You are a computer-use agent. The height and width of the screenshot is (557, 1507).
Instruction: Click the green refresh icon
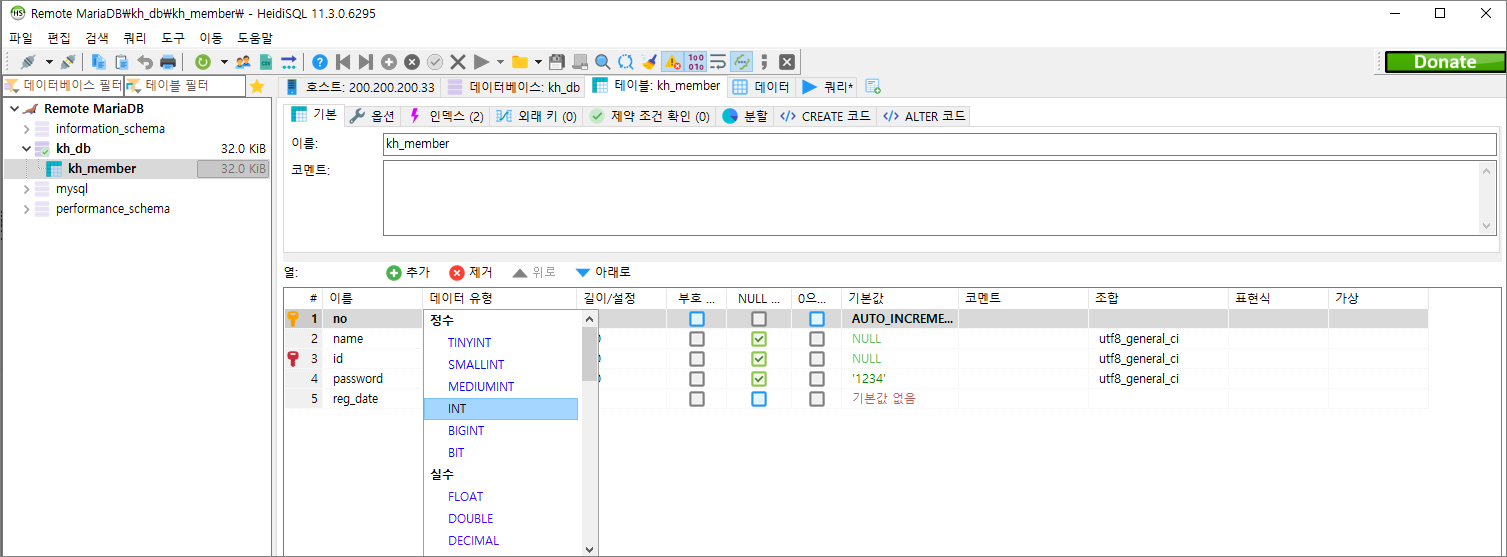203,61
